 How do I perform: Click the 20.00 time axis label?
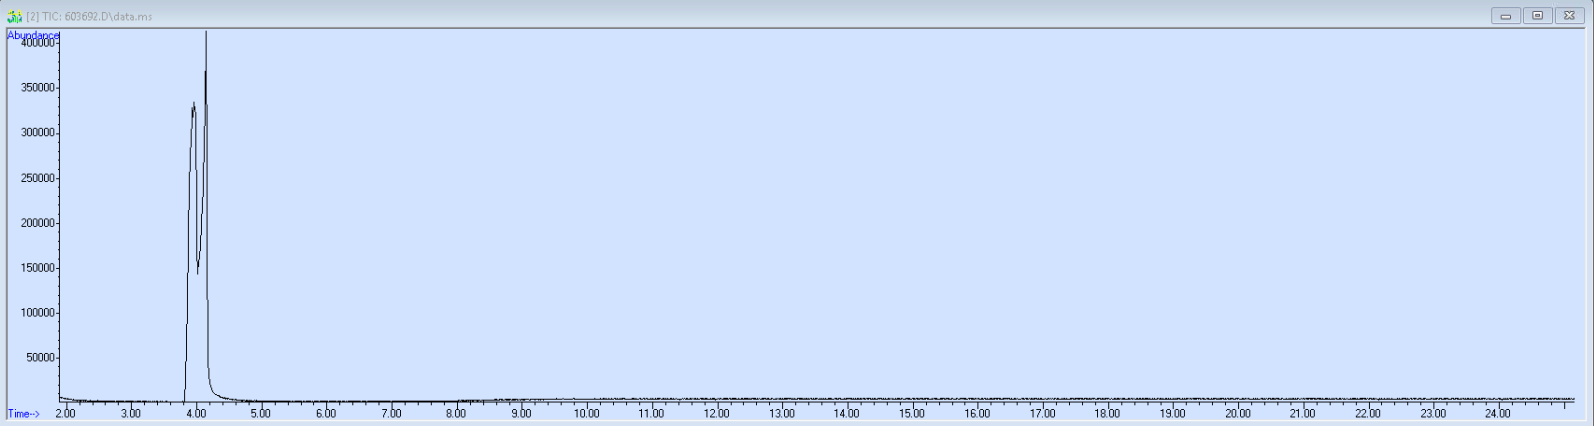1237,414
